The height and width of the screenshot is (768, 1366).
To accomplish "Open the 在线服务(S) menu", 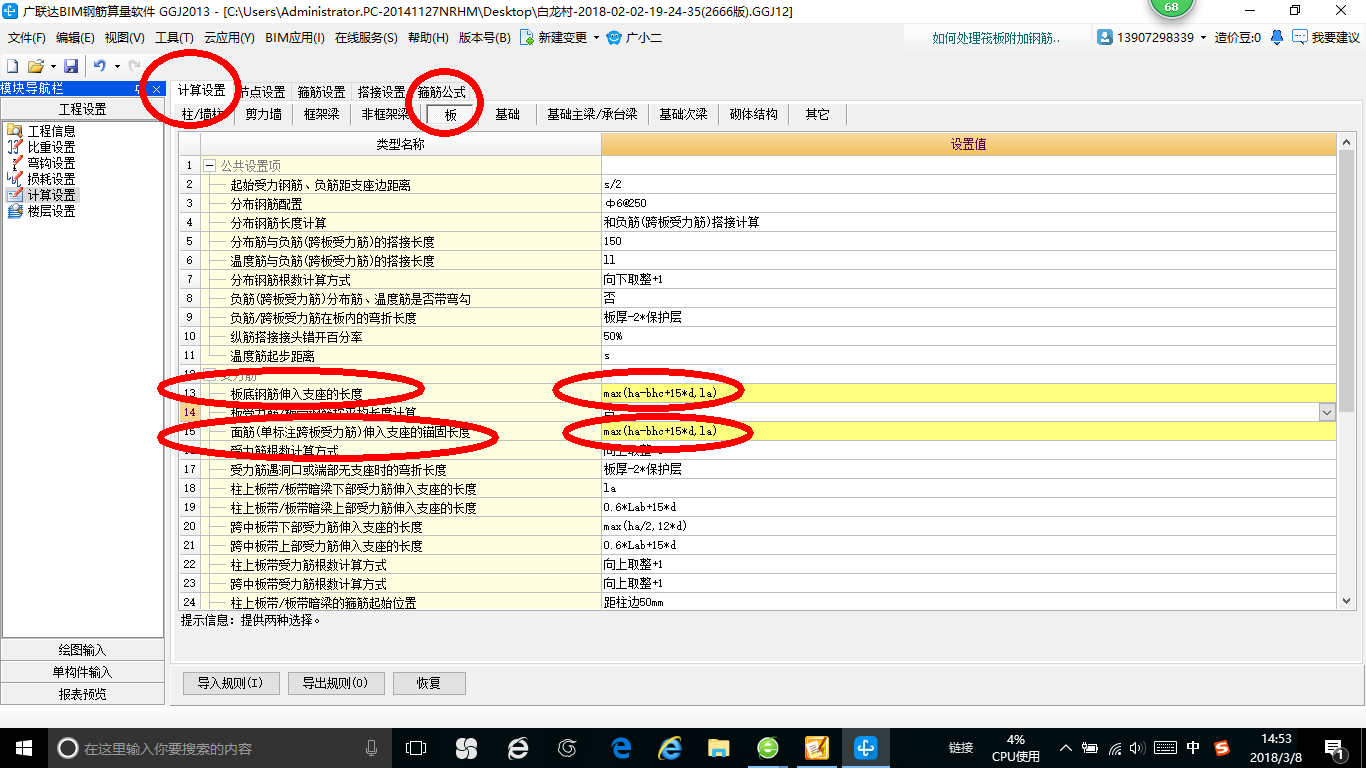I will (x=366, y=38).
